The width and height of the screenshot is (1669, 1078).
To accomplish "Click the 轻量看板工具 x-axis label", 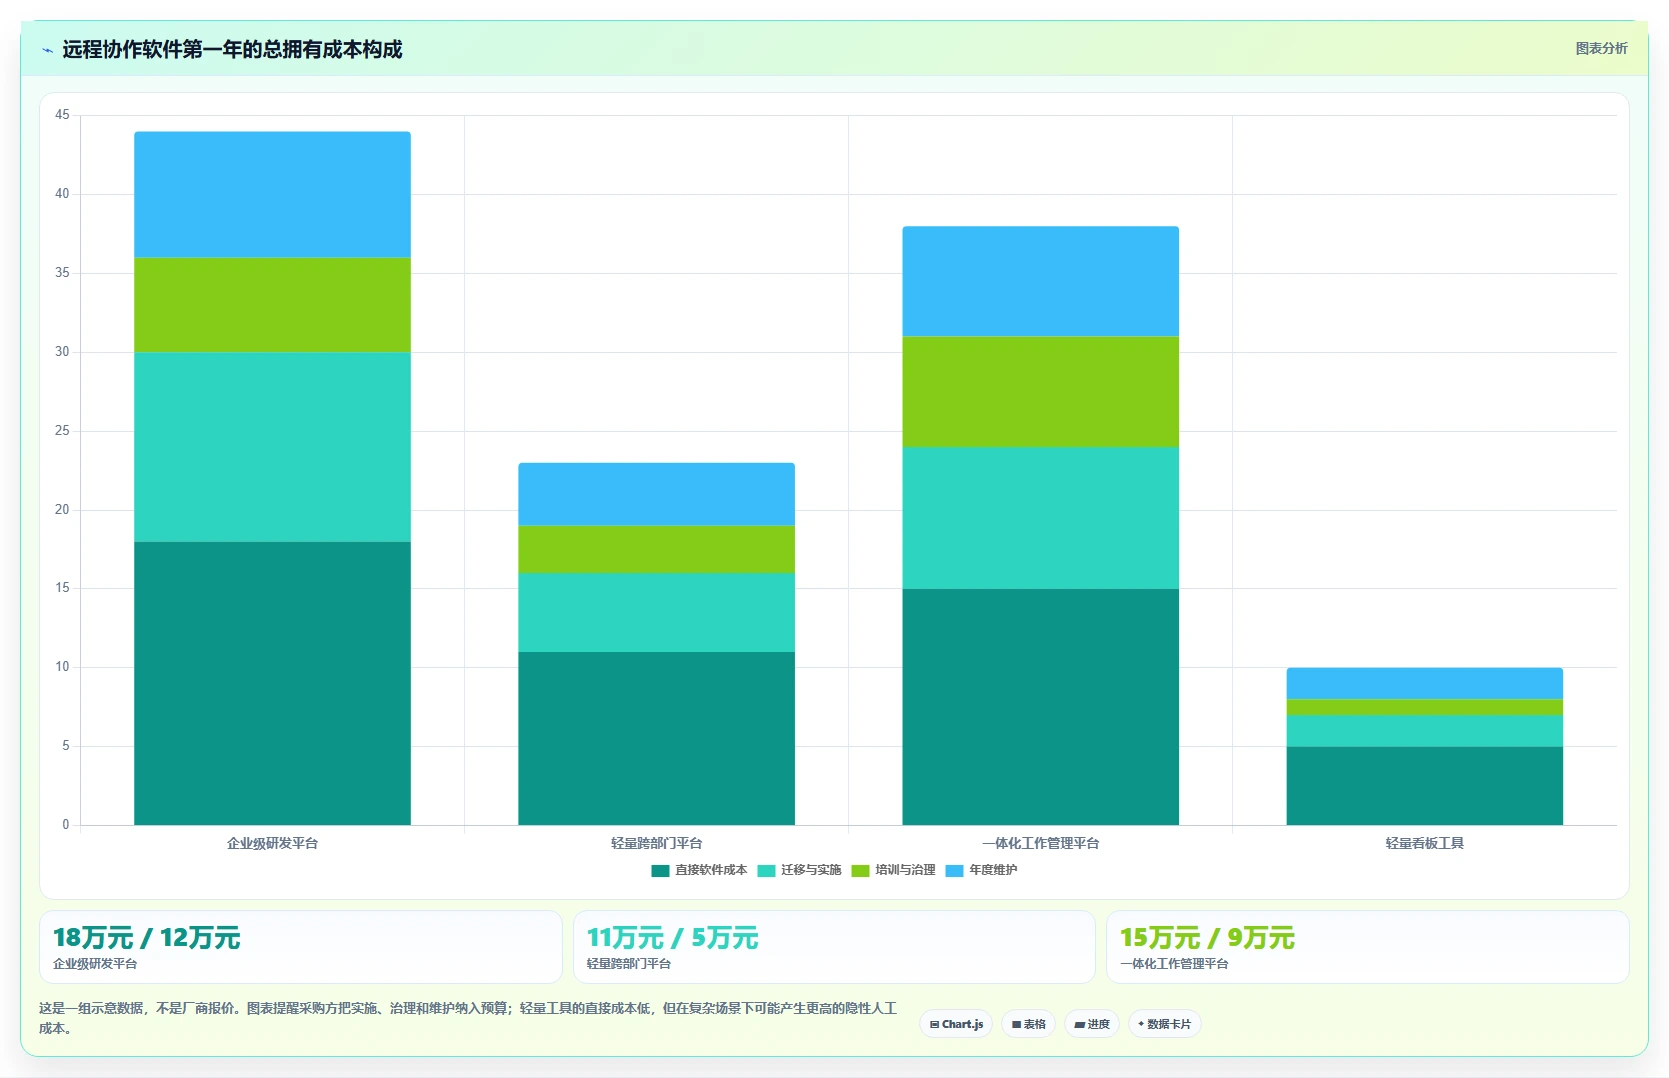I will pyautogui.click(x=1424, y=843).
